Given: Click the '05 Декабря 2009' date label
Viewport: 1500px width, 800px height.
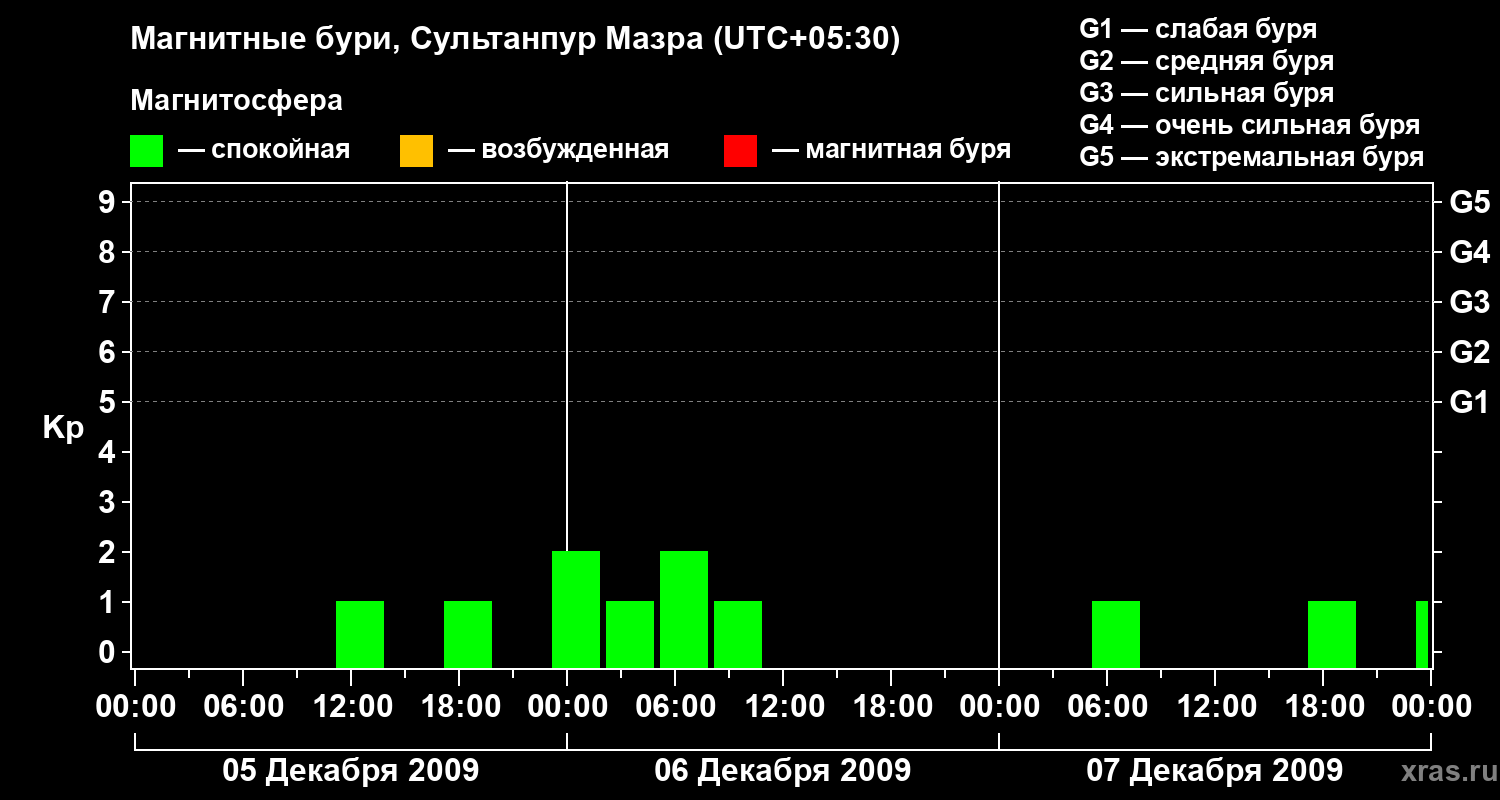Looking at the screenshot, I should pyautogui.click(x=350, y=771).
